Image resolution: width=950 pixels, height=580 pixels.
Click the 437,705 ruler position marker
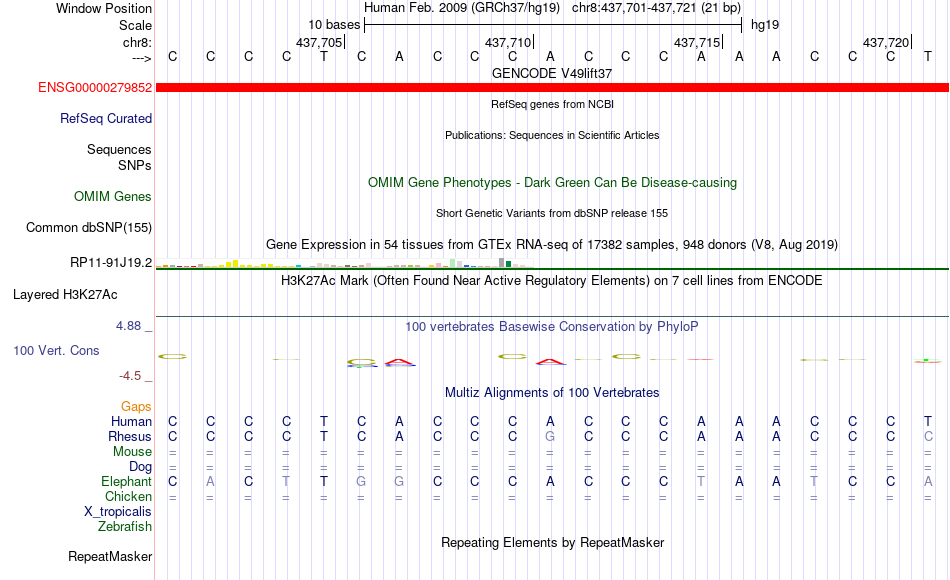tap(319, 42)
